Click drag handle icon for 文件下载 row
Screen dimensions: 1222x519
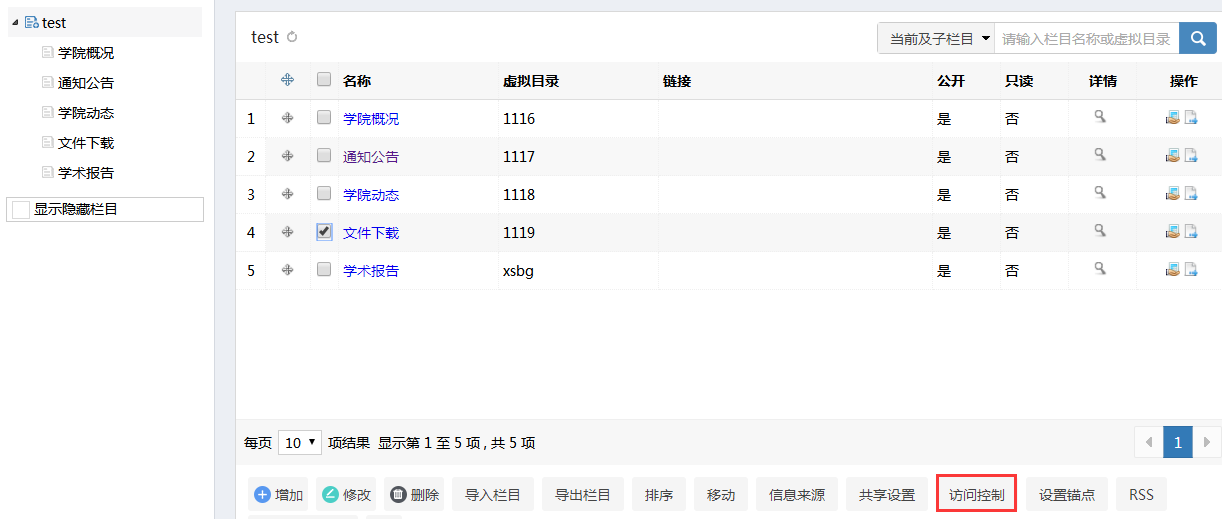coord(288,232)
